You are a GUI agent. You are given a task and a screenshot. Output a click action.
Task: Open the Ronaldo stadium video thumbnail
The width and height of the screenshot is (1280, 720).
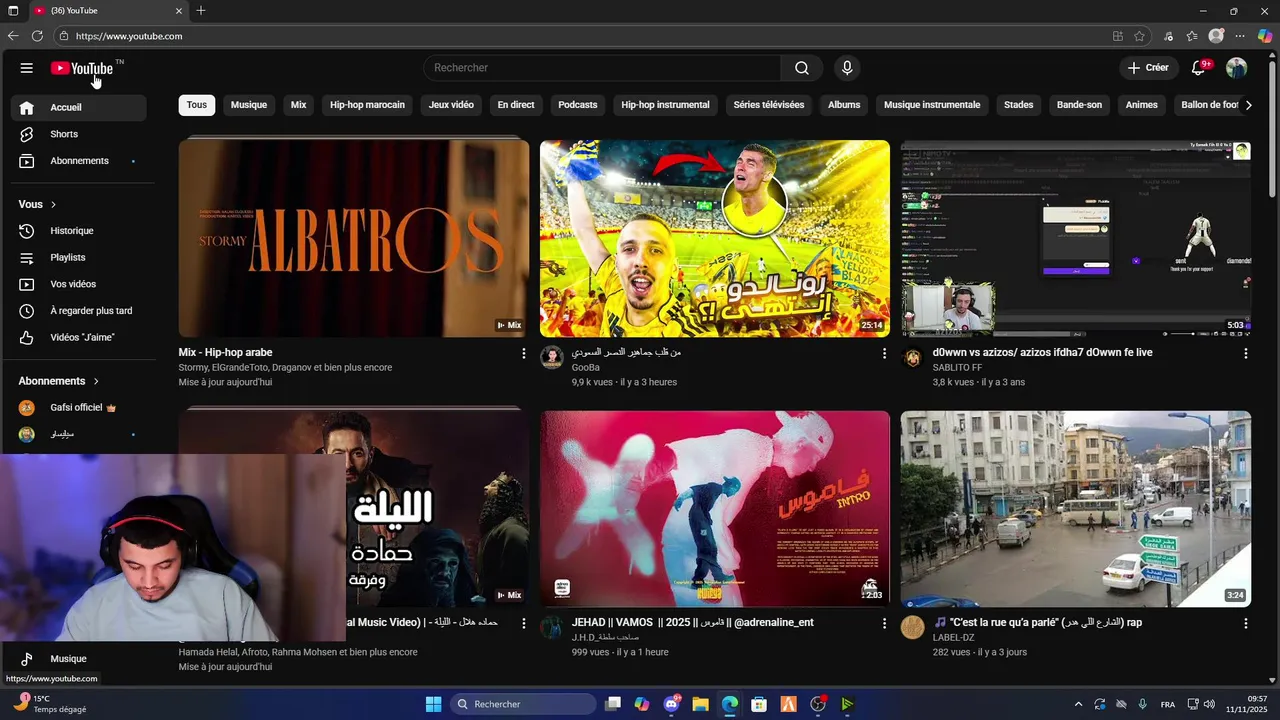[x=715, y=238]
